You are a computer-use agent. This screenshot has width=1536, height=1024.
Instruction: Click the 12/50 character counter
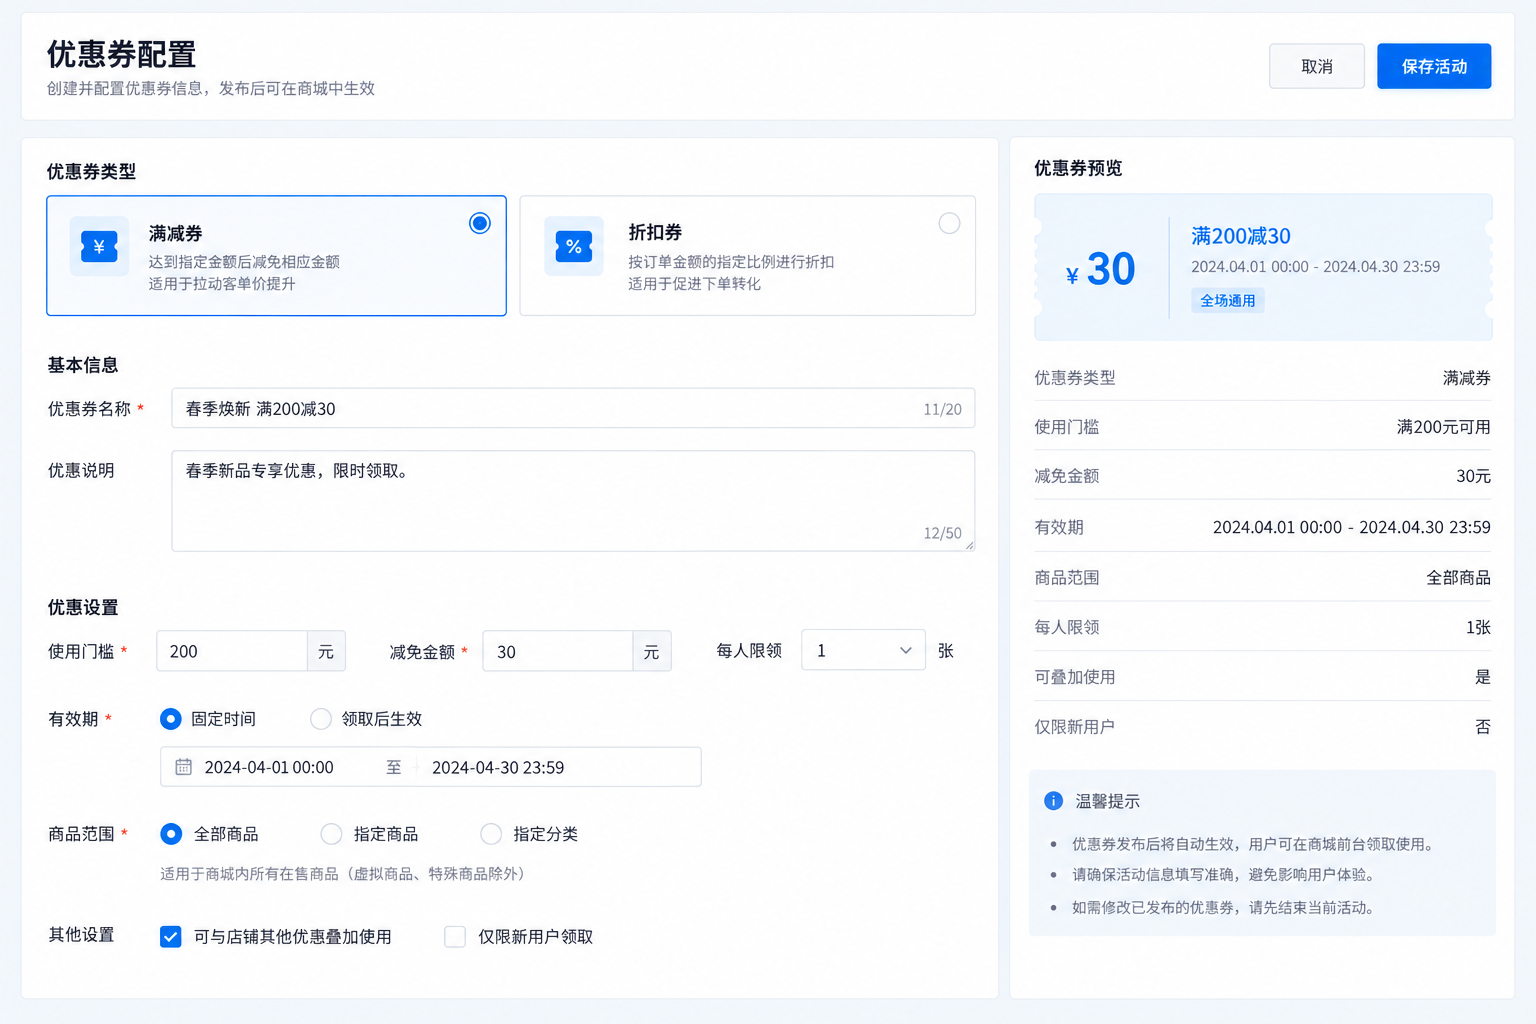point(943,533)
